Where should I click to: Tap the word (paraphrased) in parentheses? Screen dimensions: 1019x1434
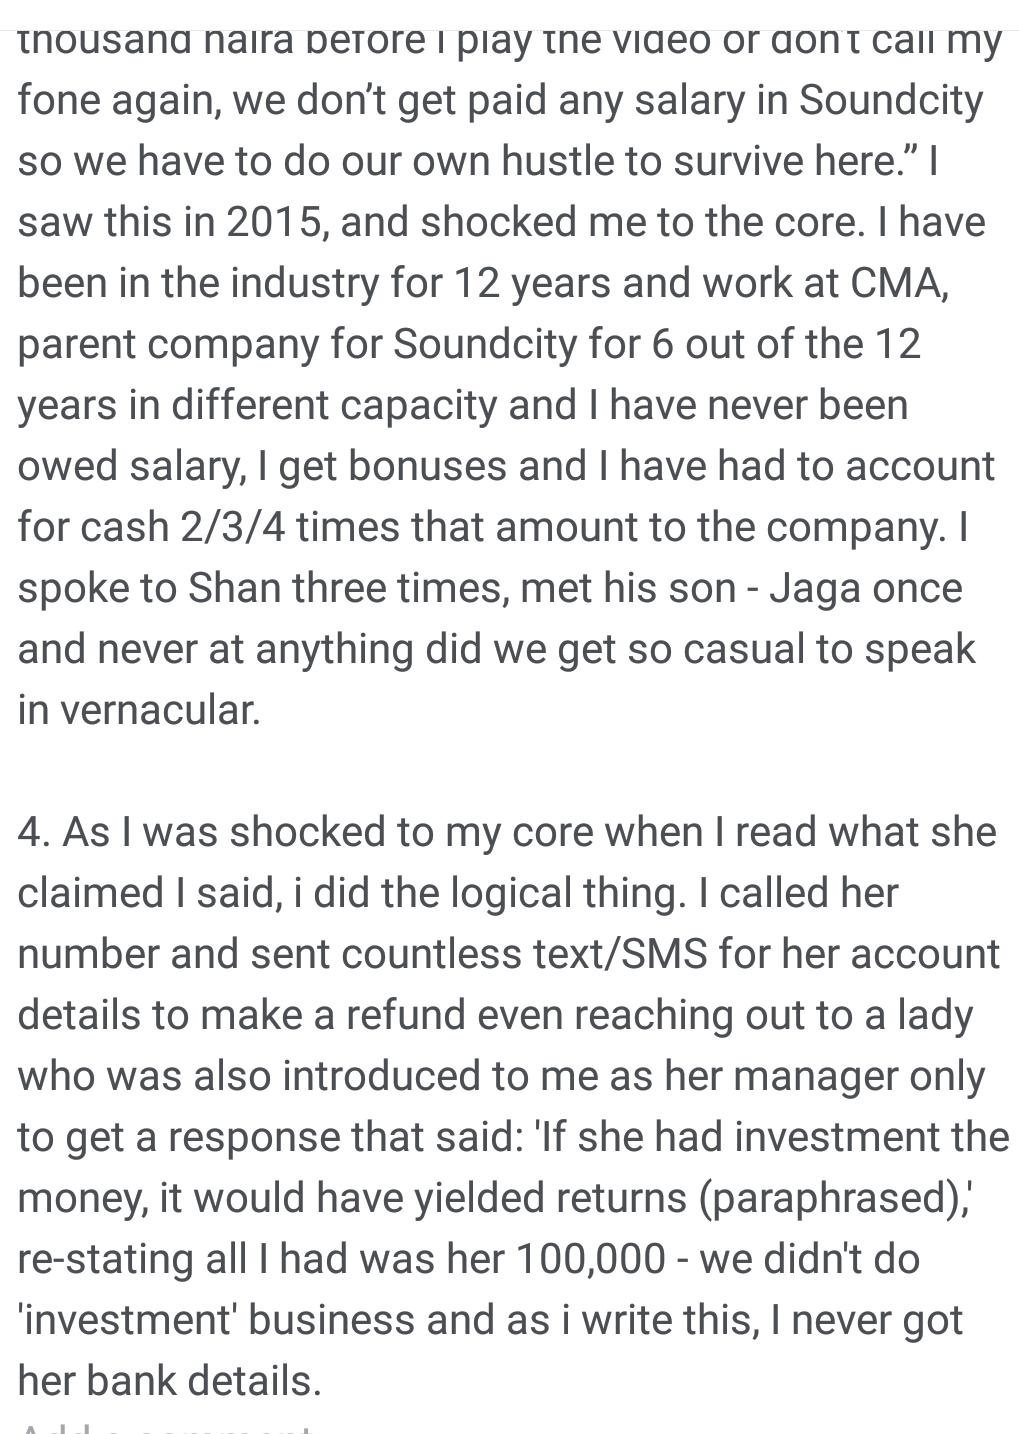pyautogui.click(x=837, y=1199)
